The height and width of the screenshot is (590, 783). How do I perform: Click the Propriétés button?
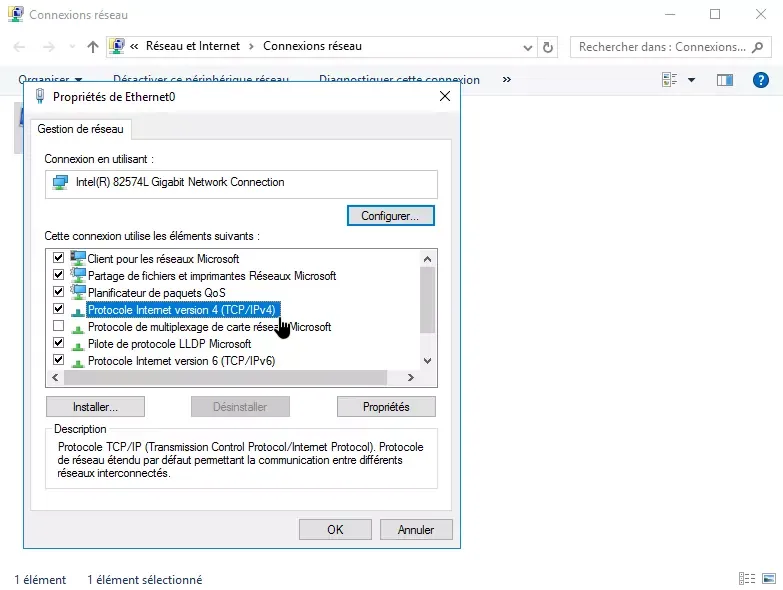pos(386,407)
